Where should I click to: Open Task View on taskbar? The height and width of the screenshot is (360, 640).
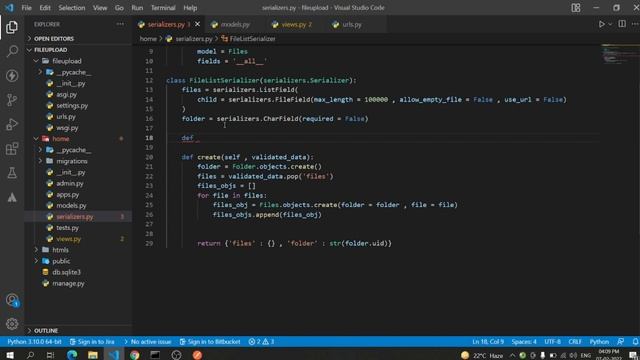point(51,355)
